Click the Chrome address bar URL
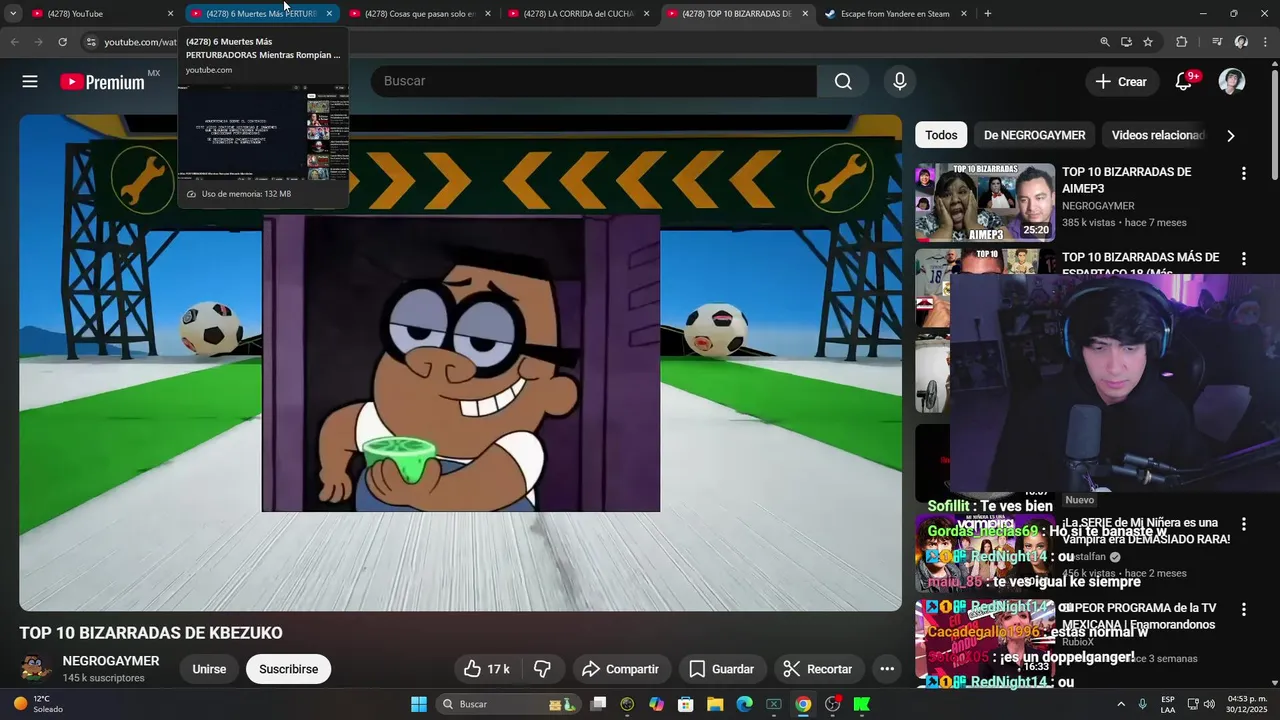 point(140,42)
